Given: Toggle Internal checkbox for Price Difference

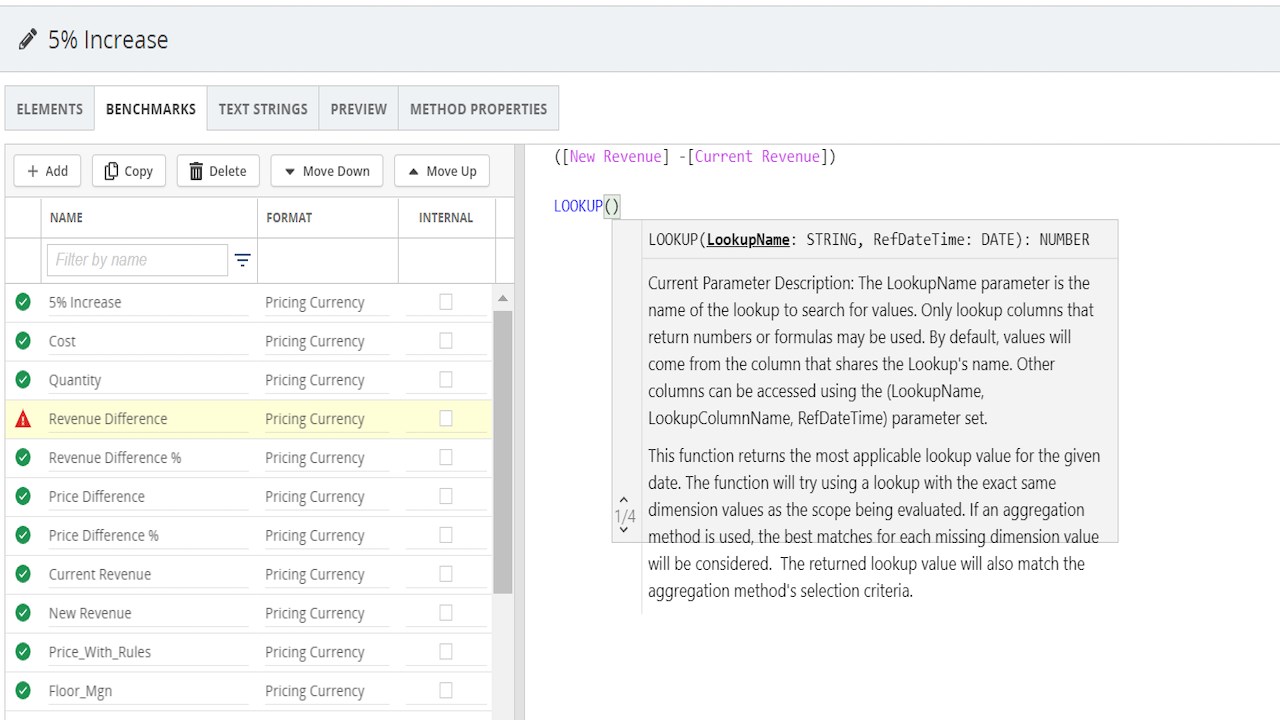Looking at the screenshot, I should pyautogui.click(x=446, y=496).
